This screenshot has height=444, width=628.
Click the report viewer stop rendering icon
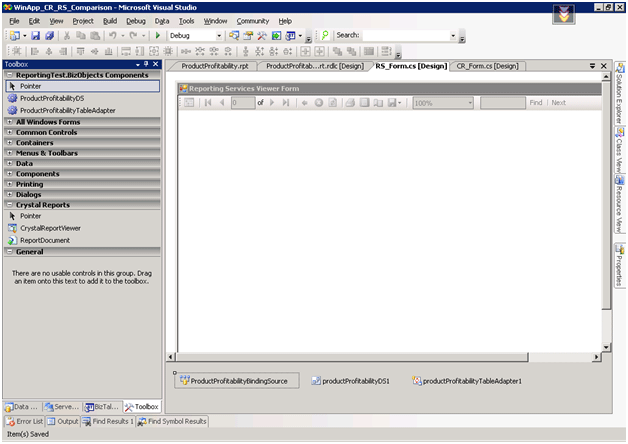click(319, 103)
